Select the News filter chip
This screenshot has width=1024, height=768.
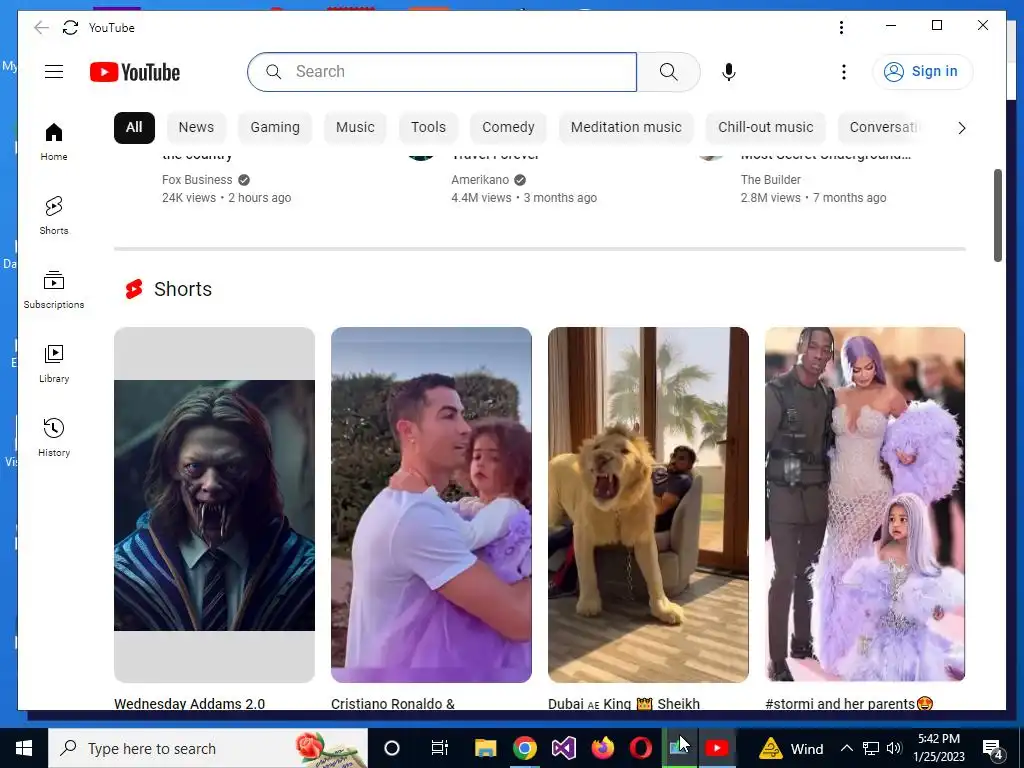[x=196, y=127]
